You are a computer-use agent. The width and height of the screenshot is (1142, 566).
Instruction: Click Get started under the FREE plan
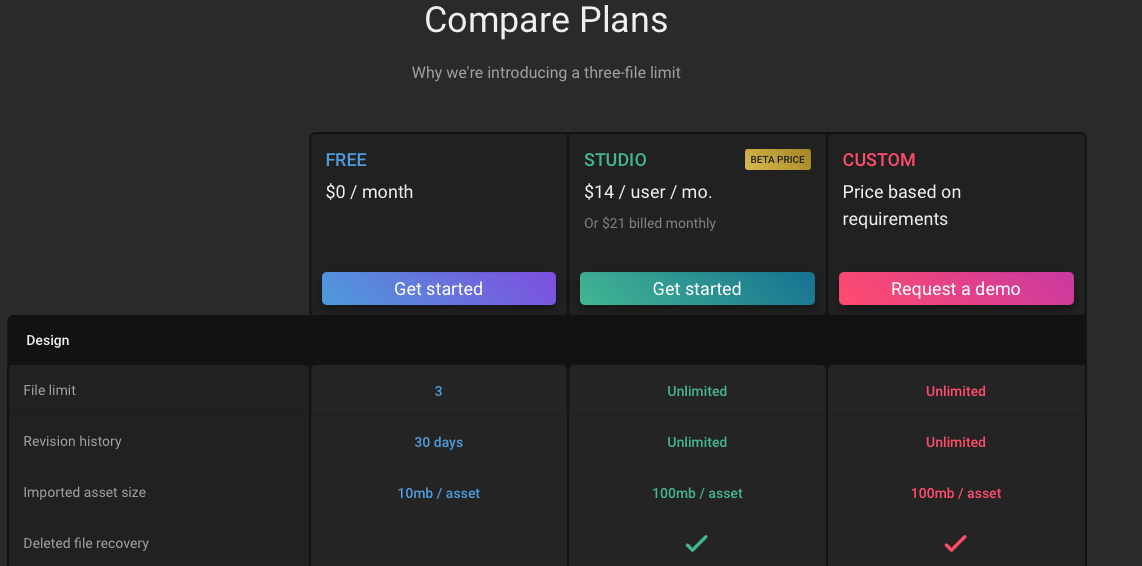tap(438, 288)
